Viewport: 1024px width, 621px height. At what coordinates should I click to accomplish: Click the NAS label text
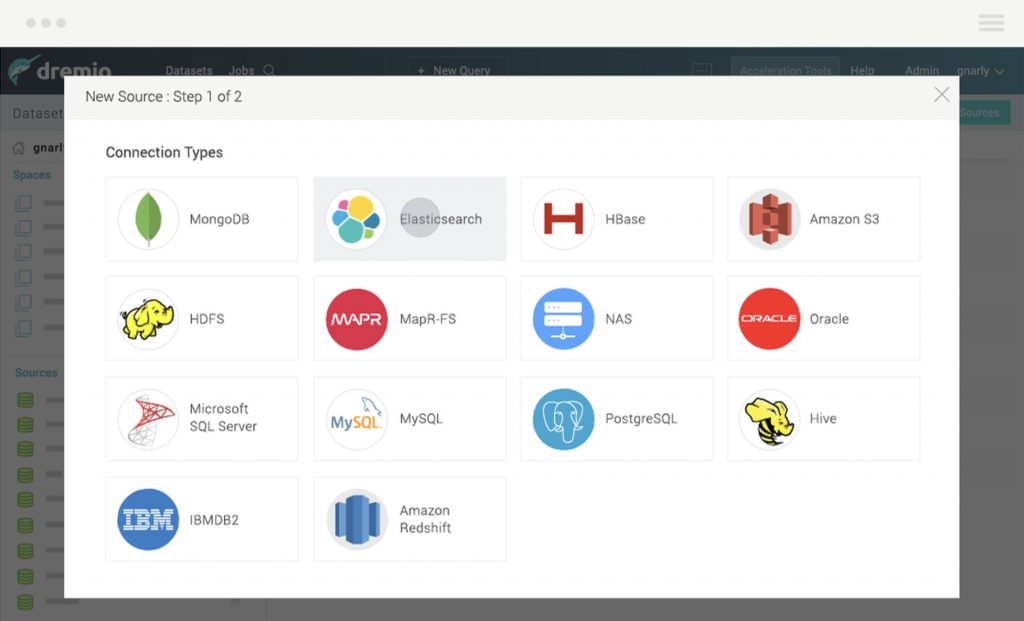pos(618,319)
